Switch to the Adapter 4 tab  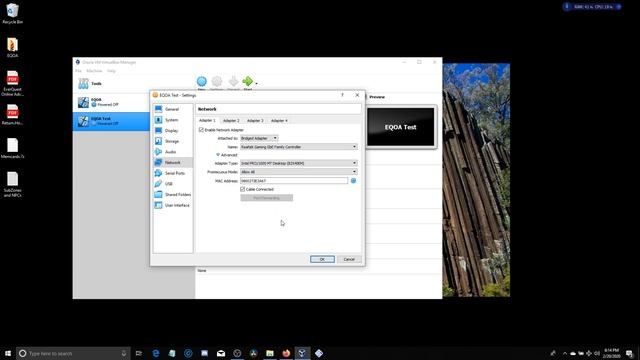279,120
